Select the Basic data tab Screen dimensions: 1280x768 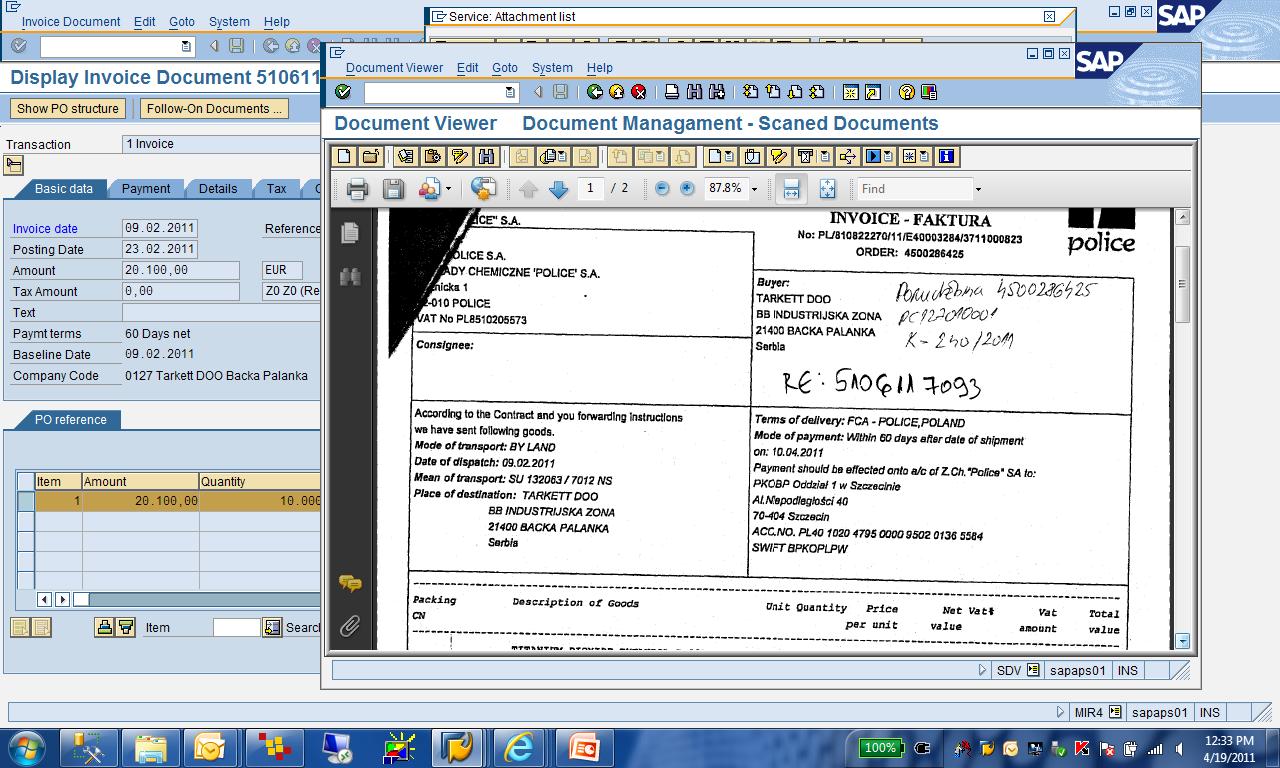(x=64, y=188)
